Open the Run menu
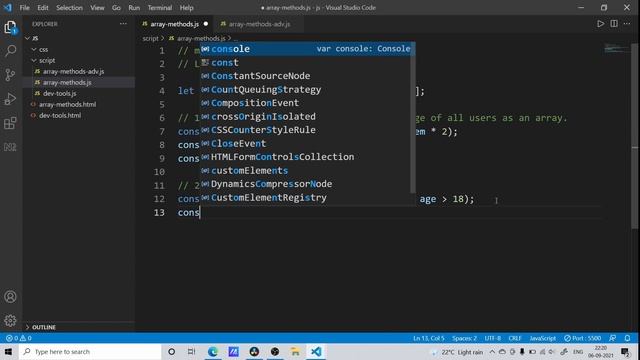The width and height of the screenshot is (640, 360). 134,7
